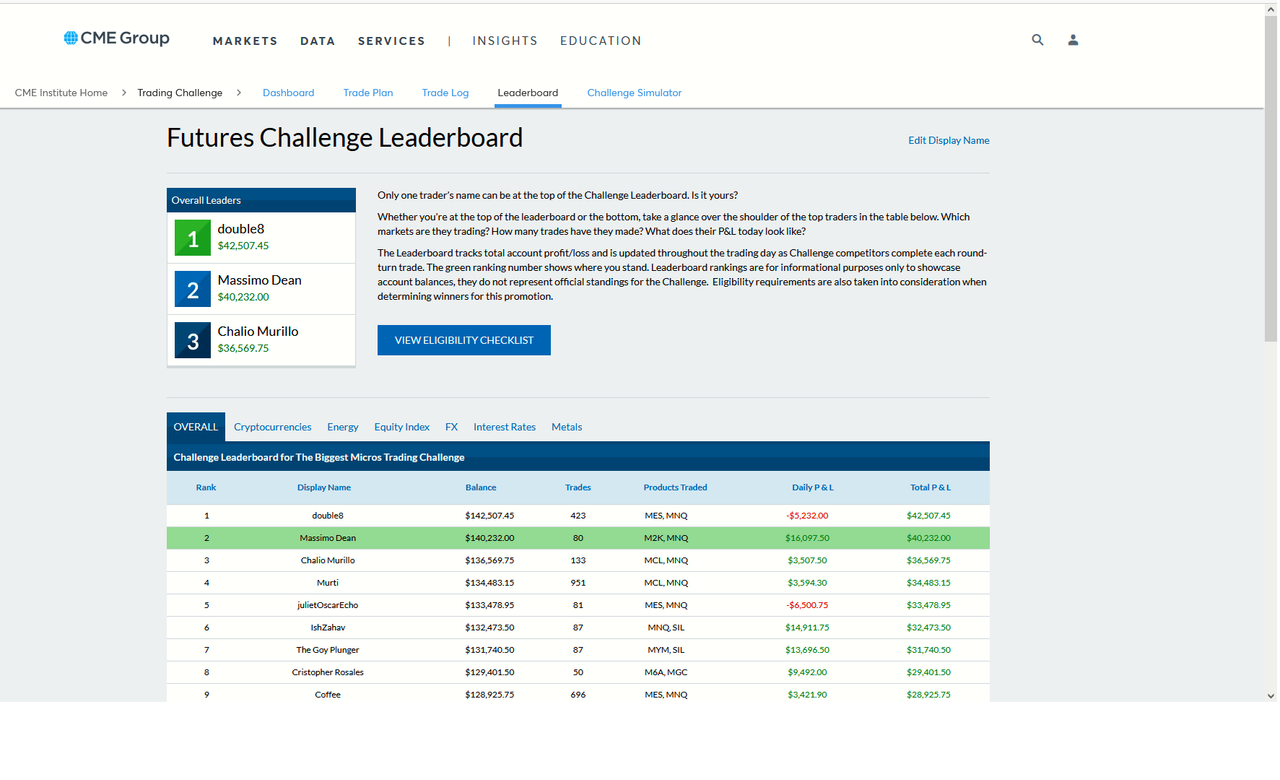
Task: Click Murti in the table
Action: click(x=328, y=583)
